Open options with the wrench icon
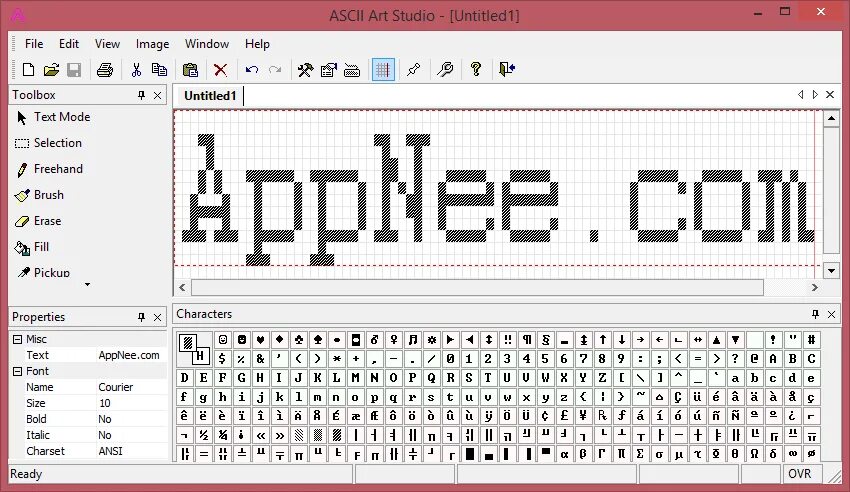 tap(445, 69)
